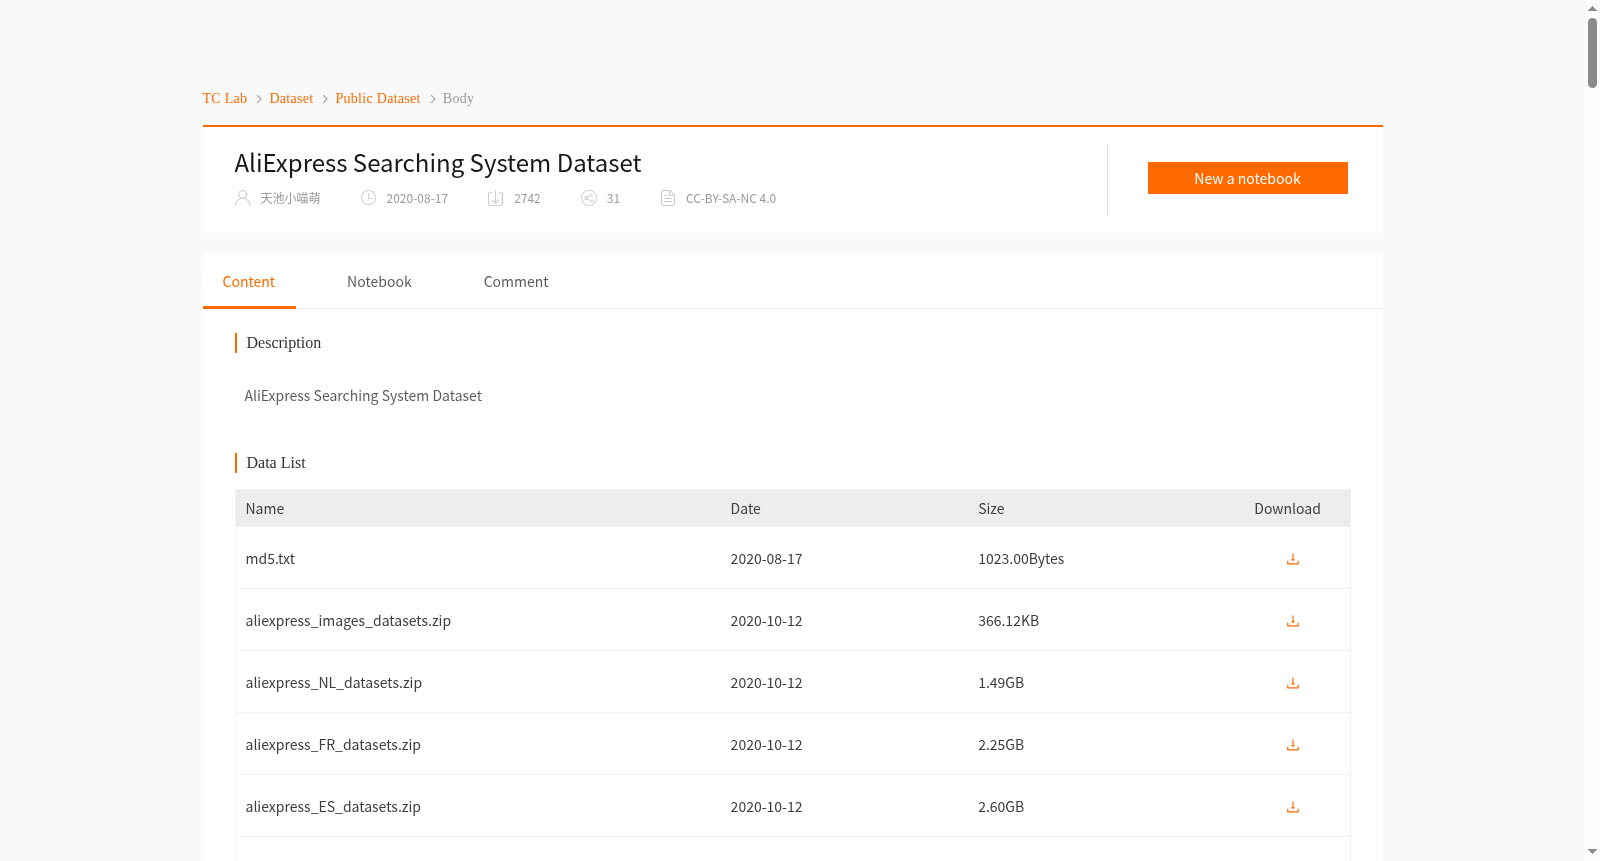Click the AliExpress Searching System Dataset title
The height and width of the screenshot is (861, 1600).
pos(438,163)
